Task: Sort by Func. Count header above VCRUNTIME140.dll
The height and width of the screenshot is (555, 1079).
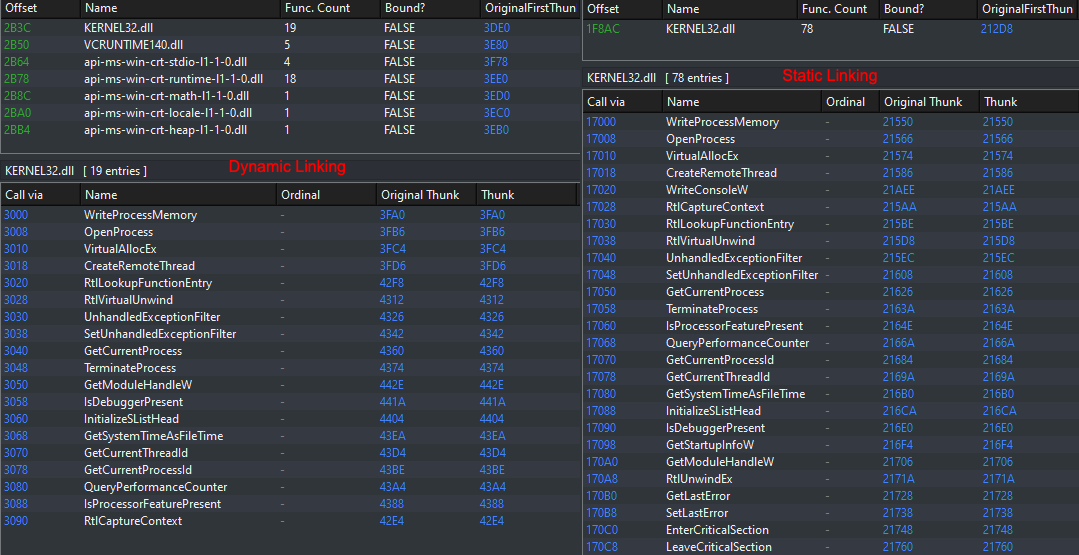Action: [x=328, y=8]
